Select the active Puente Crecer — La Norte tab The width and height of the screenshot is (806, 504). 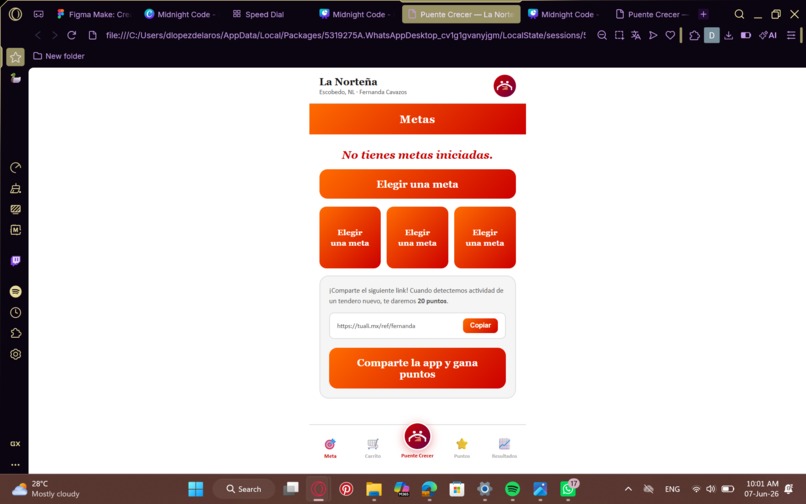[461, 14]
